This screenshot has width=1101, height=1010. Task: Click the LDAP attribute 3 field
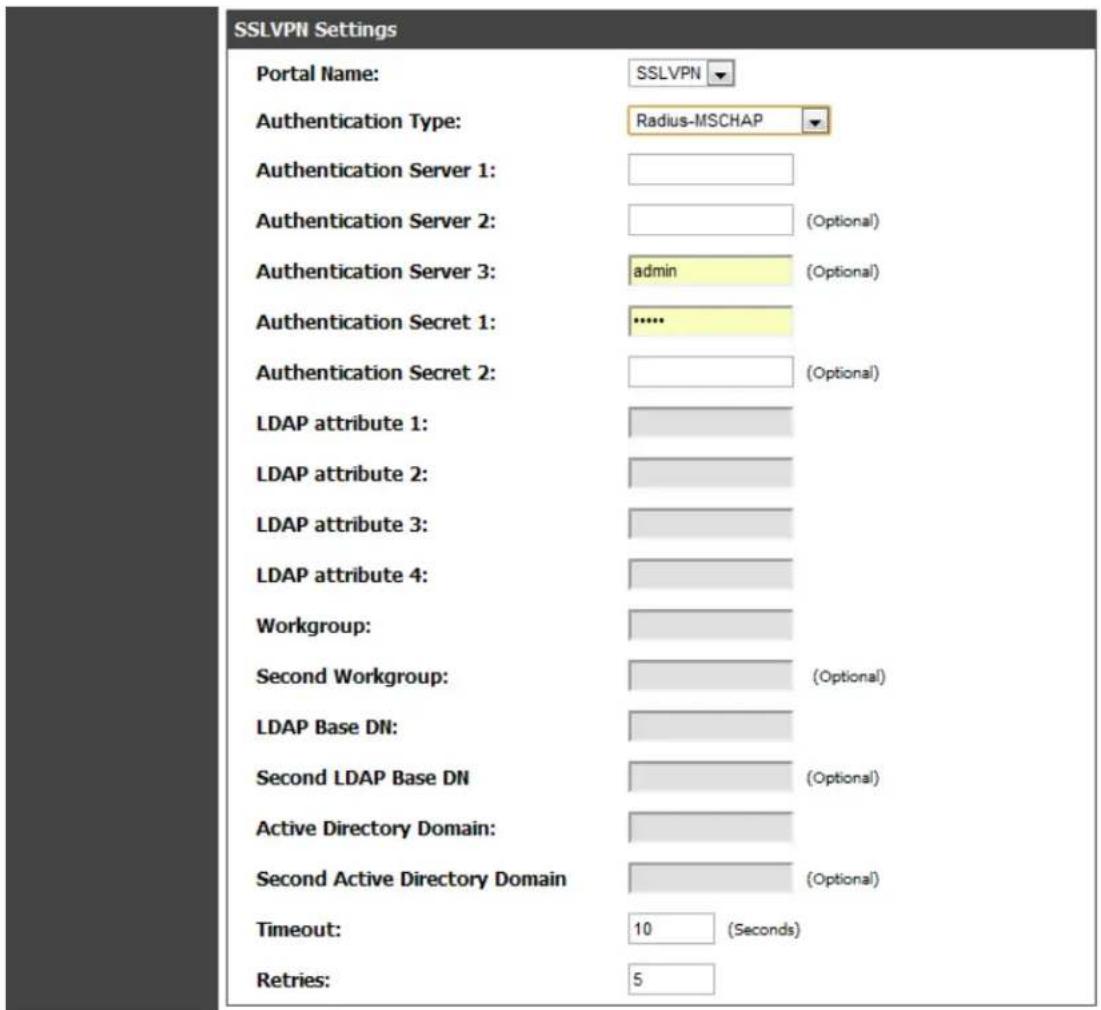coord(711,524)
